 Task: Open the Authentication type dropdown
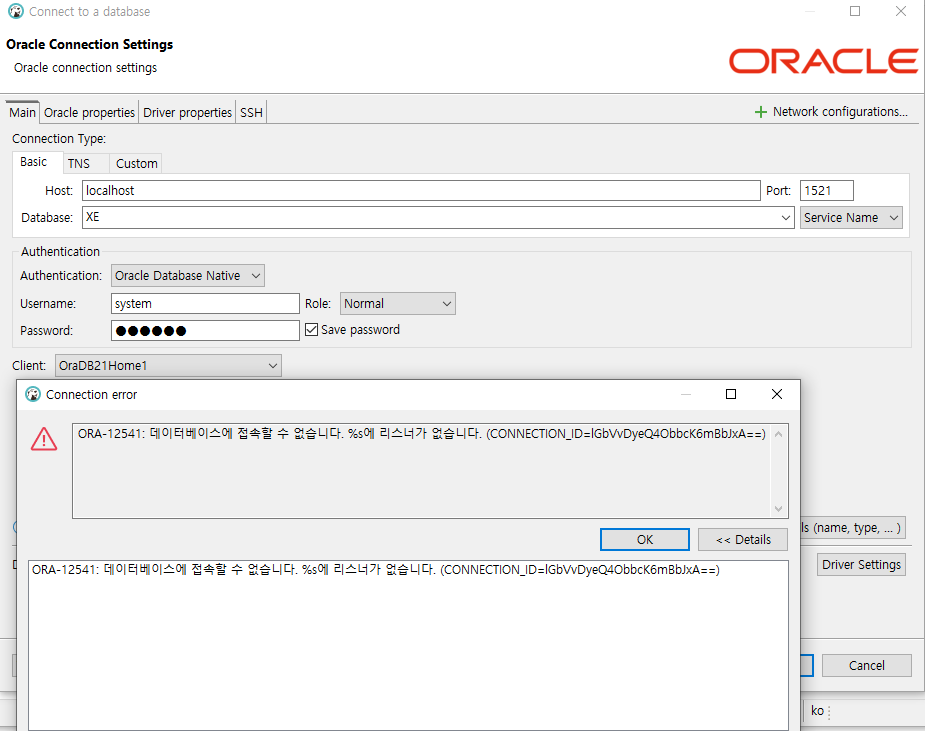pos(188,276)
